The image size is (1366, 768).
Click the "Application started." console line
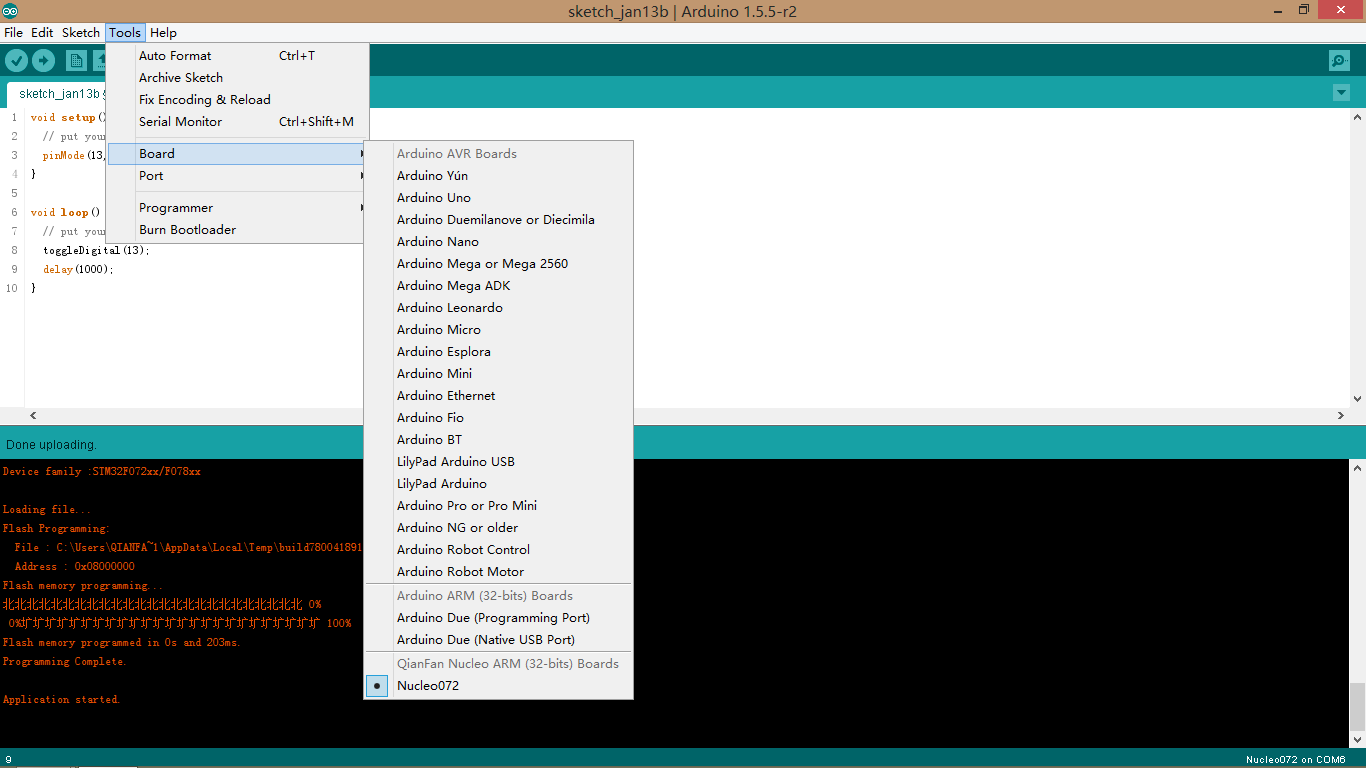(62, 700)
